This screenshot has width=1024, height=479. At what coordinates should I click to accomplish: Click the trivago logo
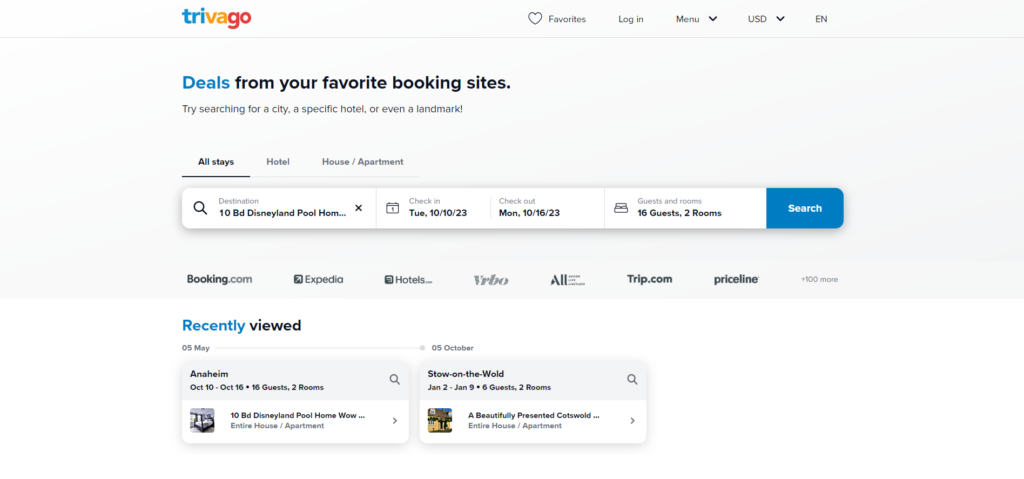(216, 18)
